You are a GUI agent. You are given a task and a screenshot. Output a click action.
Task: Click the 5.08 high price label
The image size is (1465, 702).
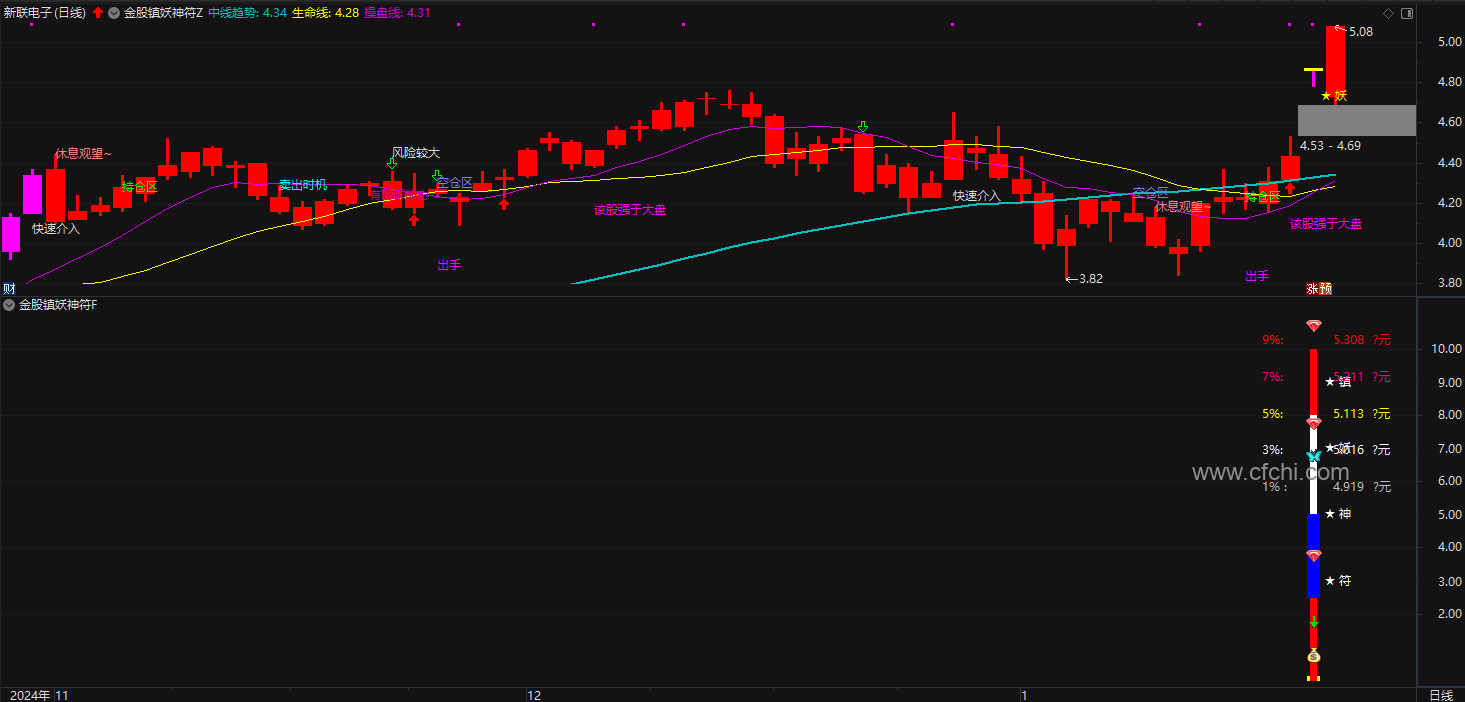pyautogui.click(x=1361, y=32)
